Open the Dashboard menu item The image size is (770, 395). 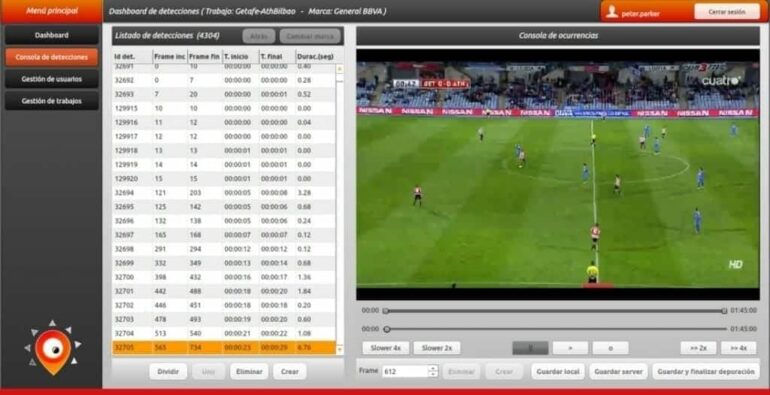[52, 35]
